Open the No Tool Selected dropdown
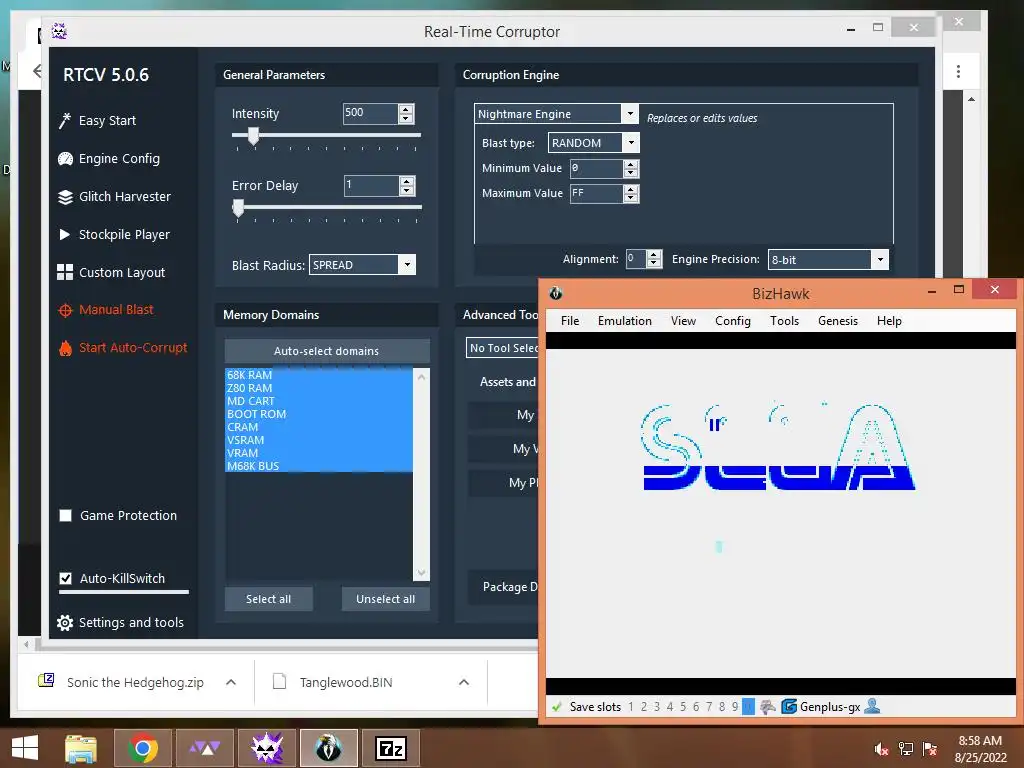 pyautogui.click(x=503, y=348)
